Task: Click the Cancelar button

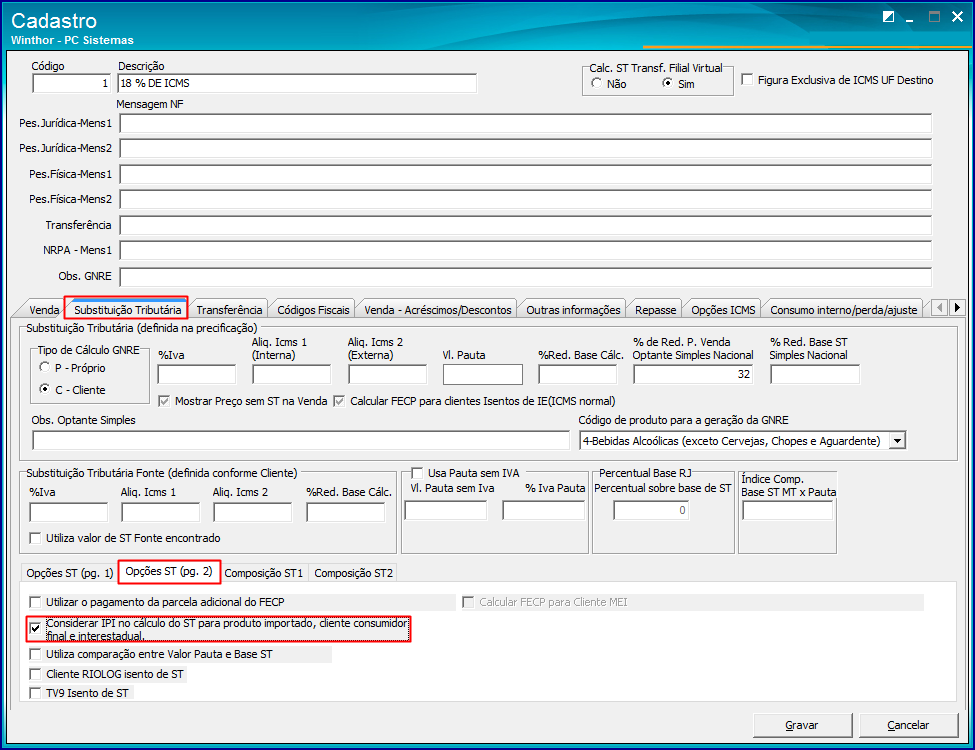Action: point(908,725)
